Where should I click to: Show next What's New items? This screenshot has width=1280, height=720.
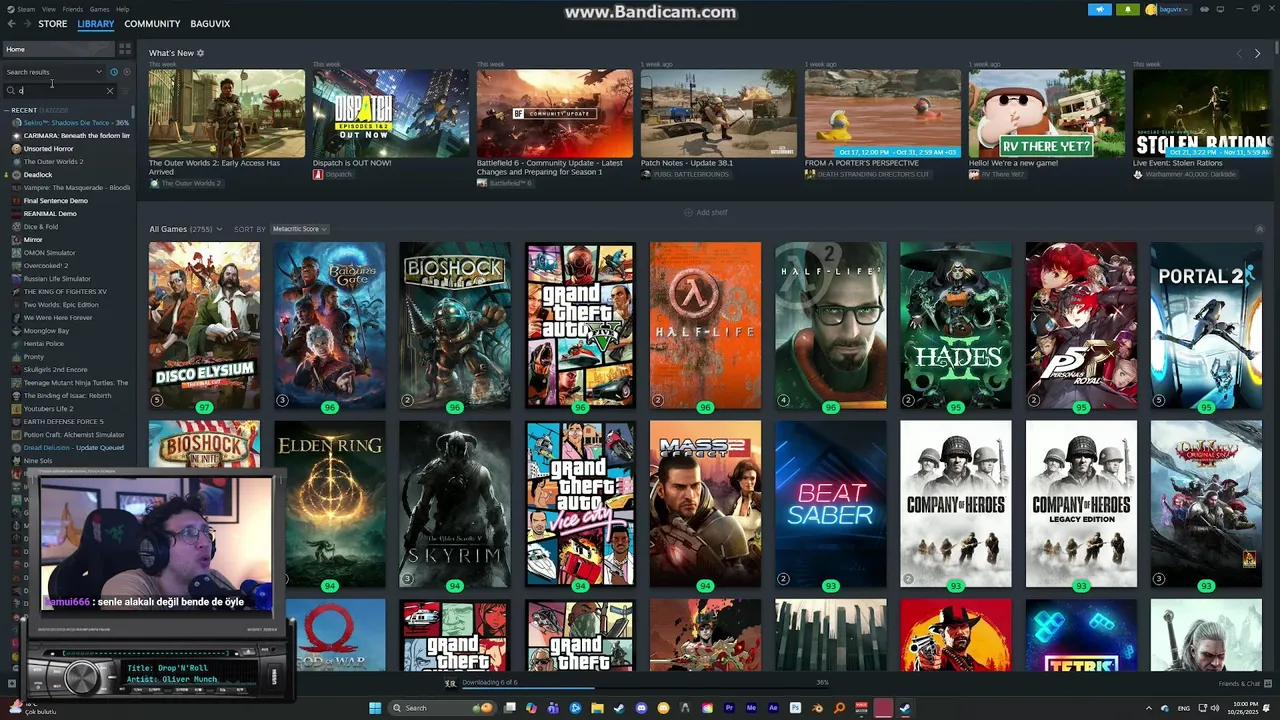coord(1258,53)
